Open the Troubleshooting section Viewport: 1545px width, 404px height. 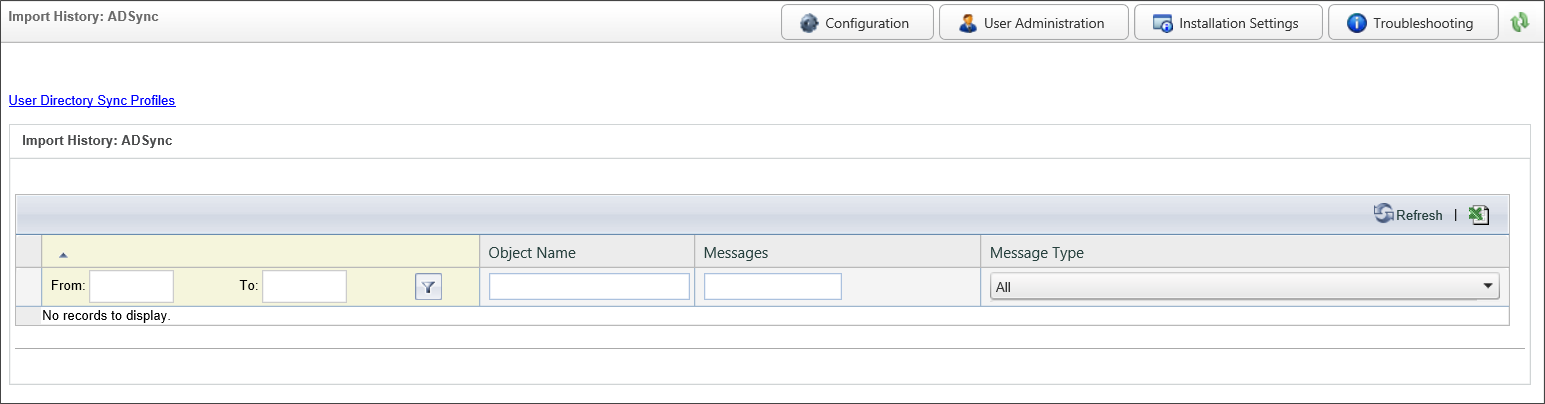coord(1412,23)
